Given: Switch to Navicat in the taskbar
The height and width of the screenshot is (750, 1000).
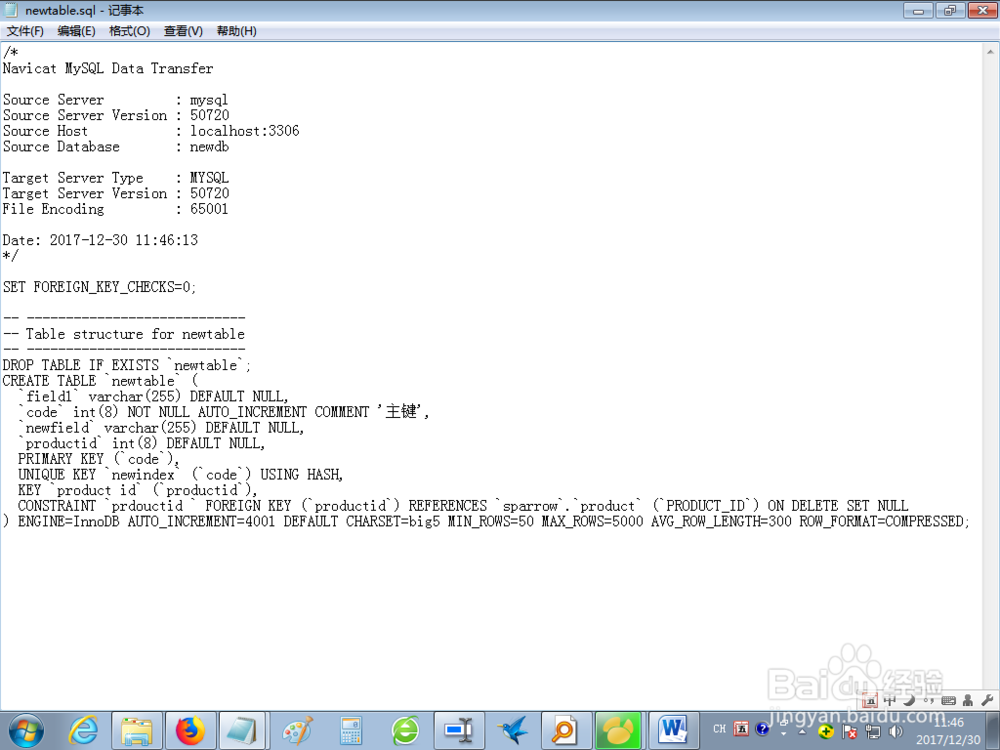Looking at the screenshot, I should (x=618, y=731).
